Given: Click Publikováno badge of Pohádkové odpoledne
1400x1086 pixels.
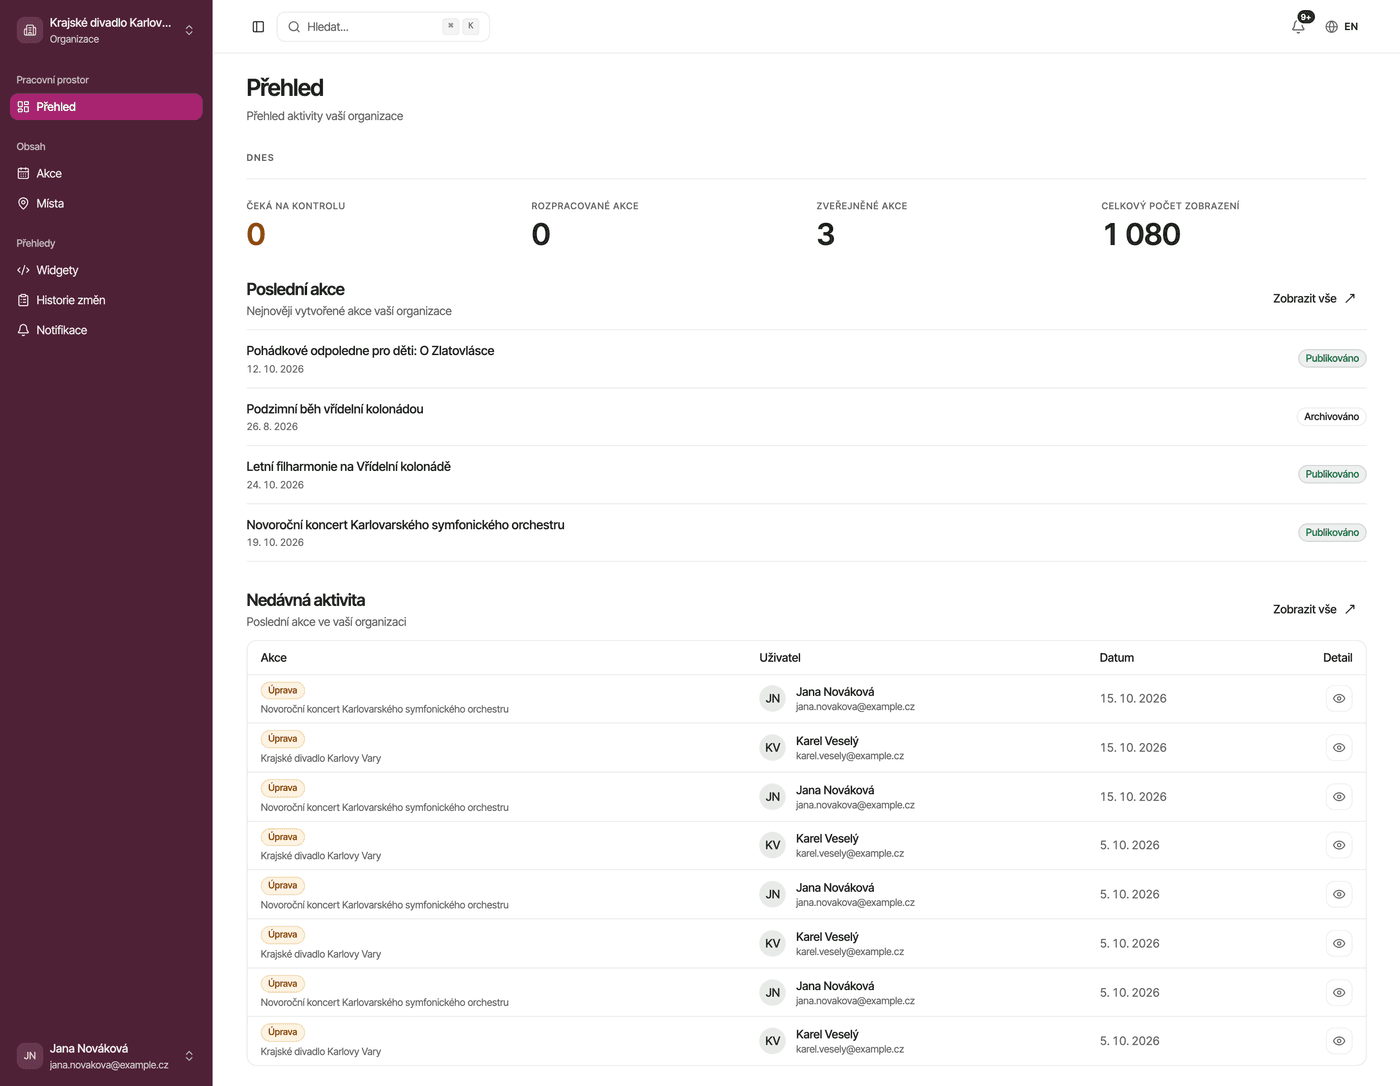Looking at the screenshot, I should tap(1332, 358).
